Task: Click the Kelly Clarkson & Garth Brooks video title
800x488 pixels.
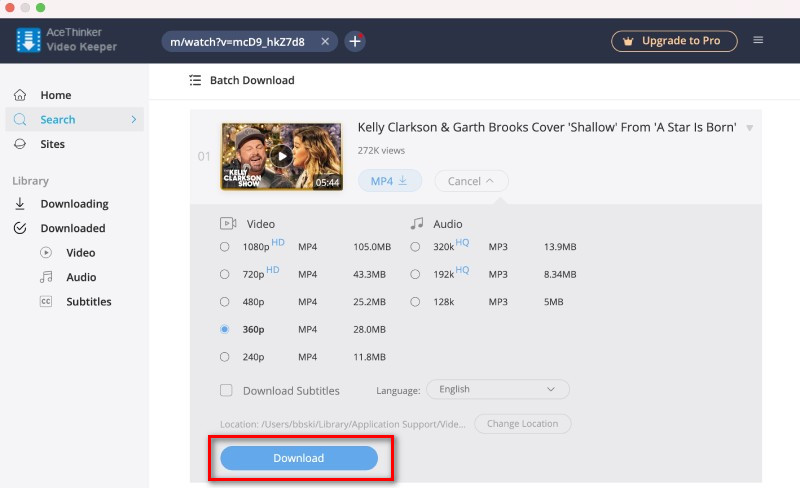Action: click(x=547, y=127)
